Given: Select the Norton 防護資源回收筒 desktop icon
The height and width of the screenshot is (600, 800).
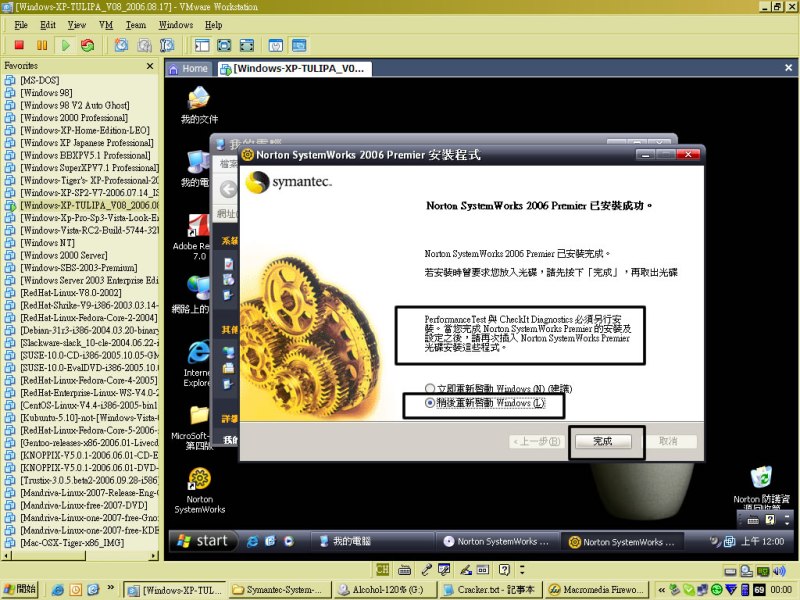Looking at the screenshot, I should 761,488.
